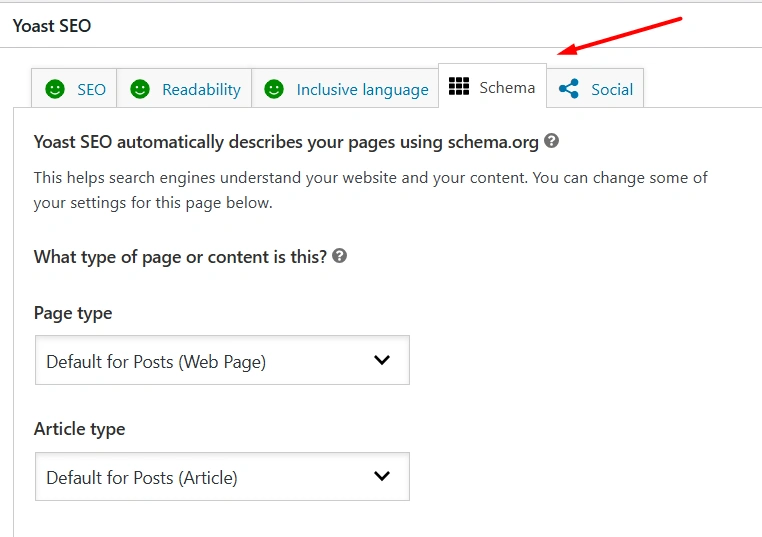This screenshot has width=762, height=537.
Task: Click the 'Yoast SEO automatically describes' heading text
Action: click(286, 142)
